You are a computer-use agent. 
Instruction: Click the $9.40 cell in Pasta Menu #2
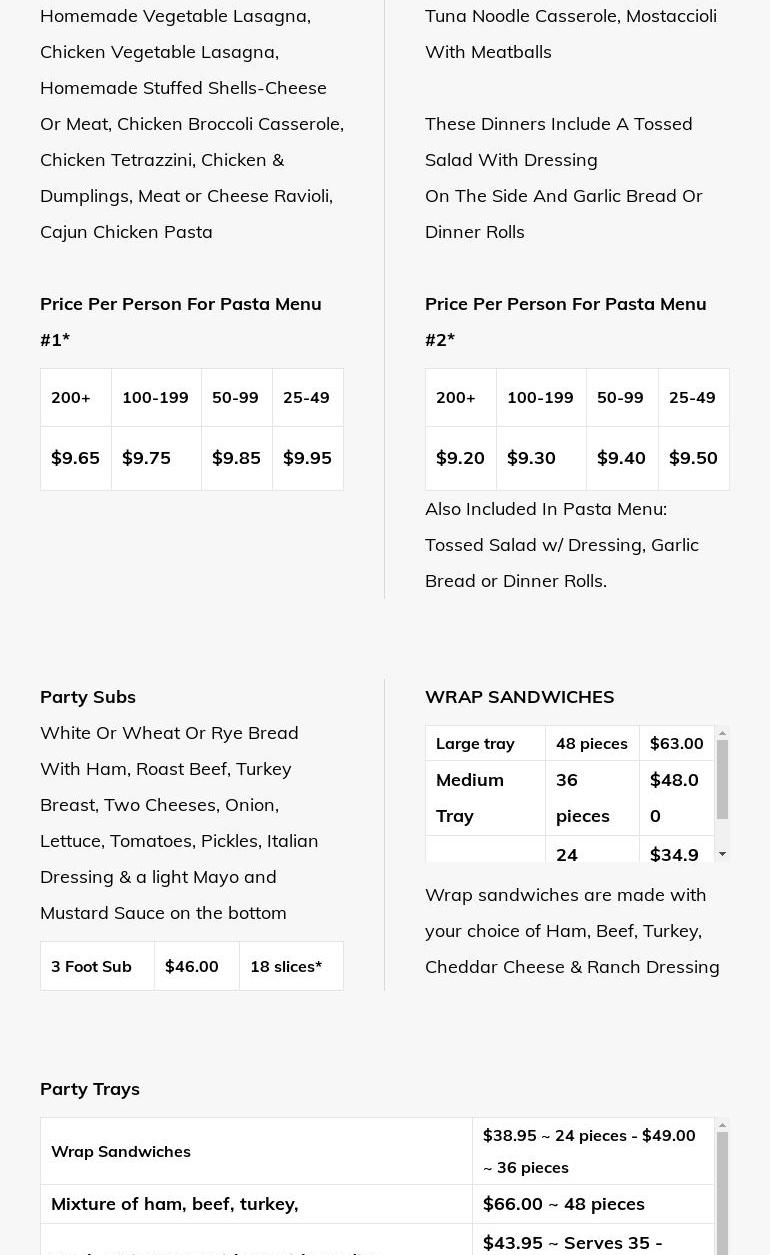[621, 458]
